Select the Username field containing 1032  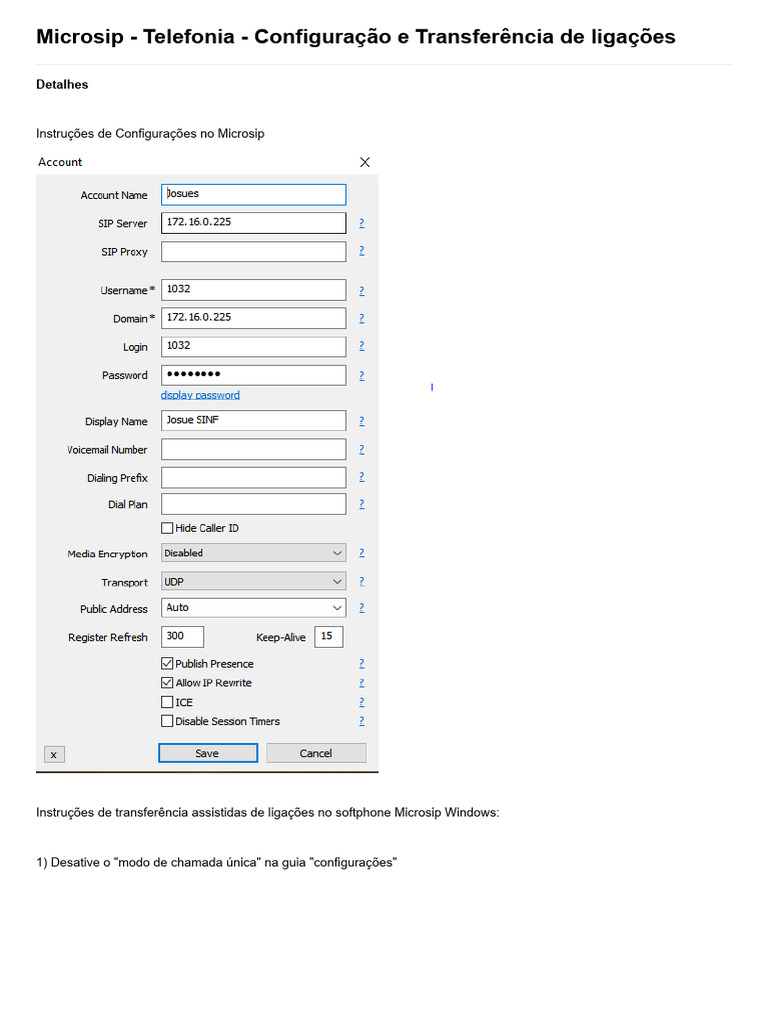pyautogui.click(x=253, y=290)
